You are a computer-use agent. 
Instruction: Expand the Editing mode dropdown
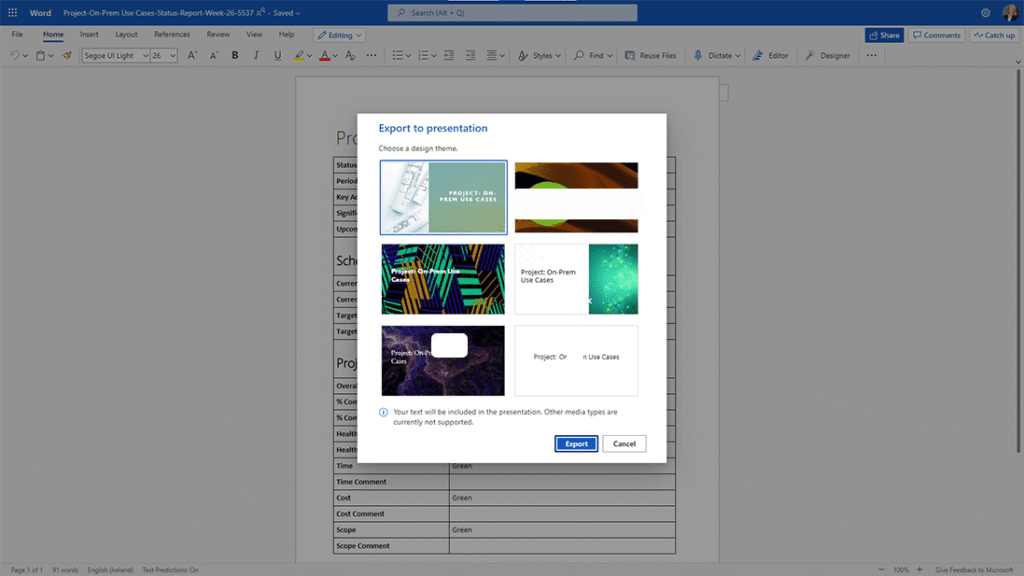point(339,35)
